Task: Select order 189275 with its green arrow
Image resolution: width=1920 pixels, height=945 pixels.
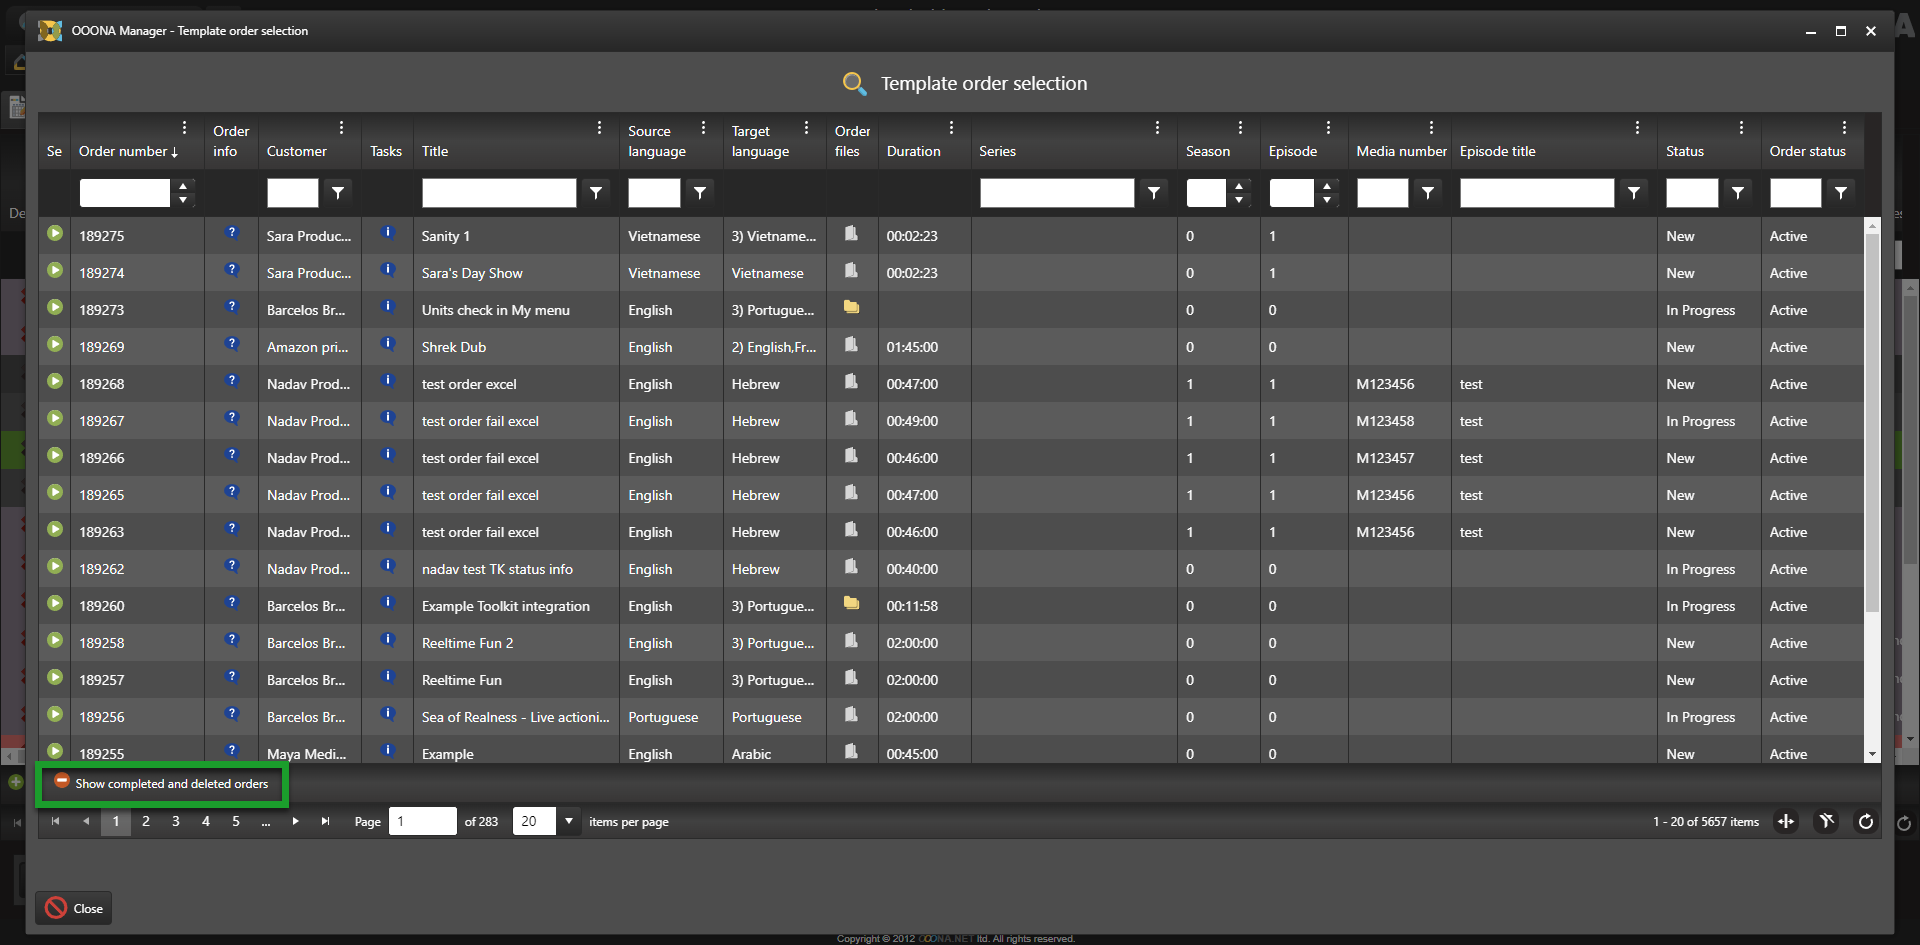Action: click(55, 234)
